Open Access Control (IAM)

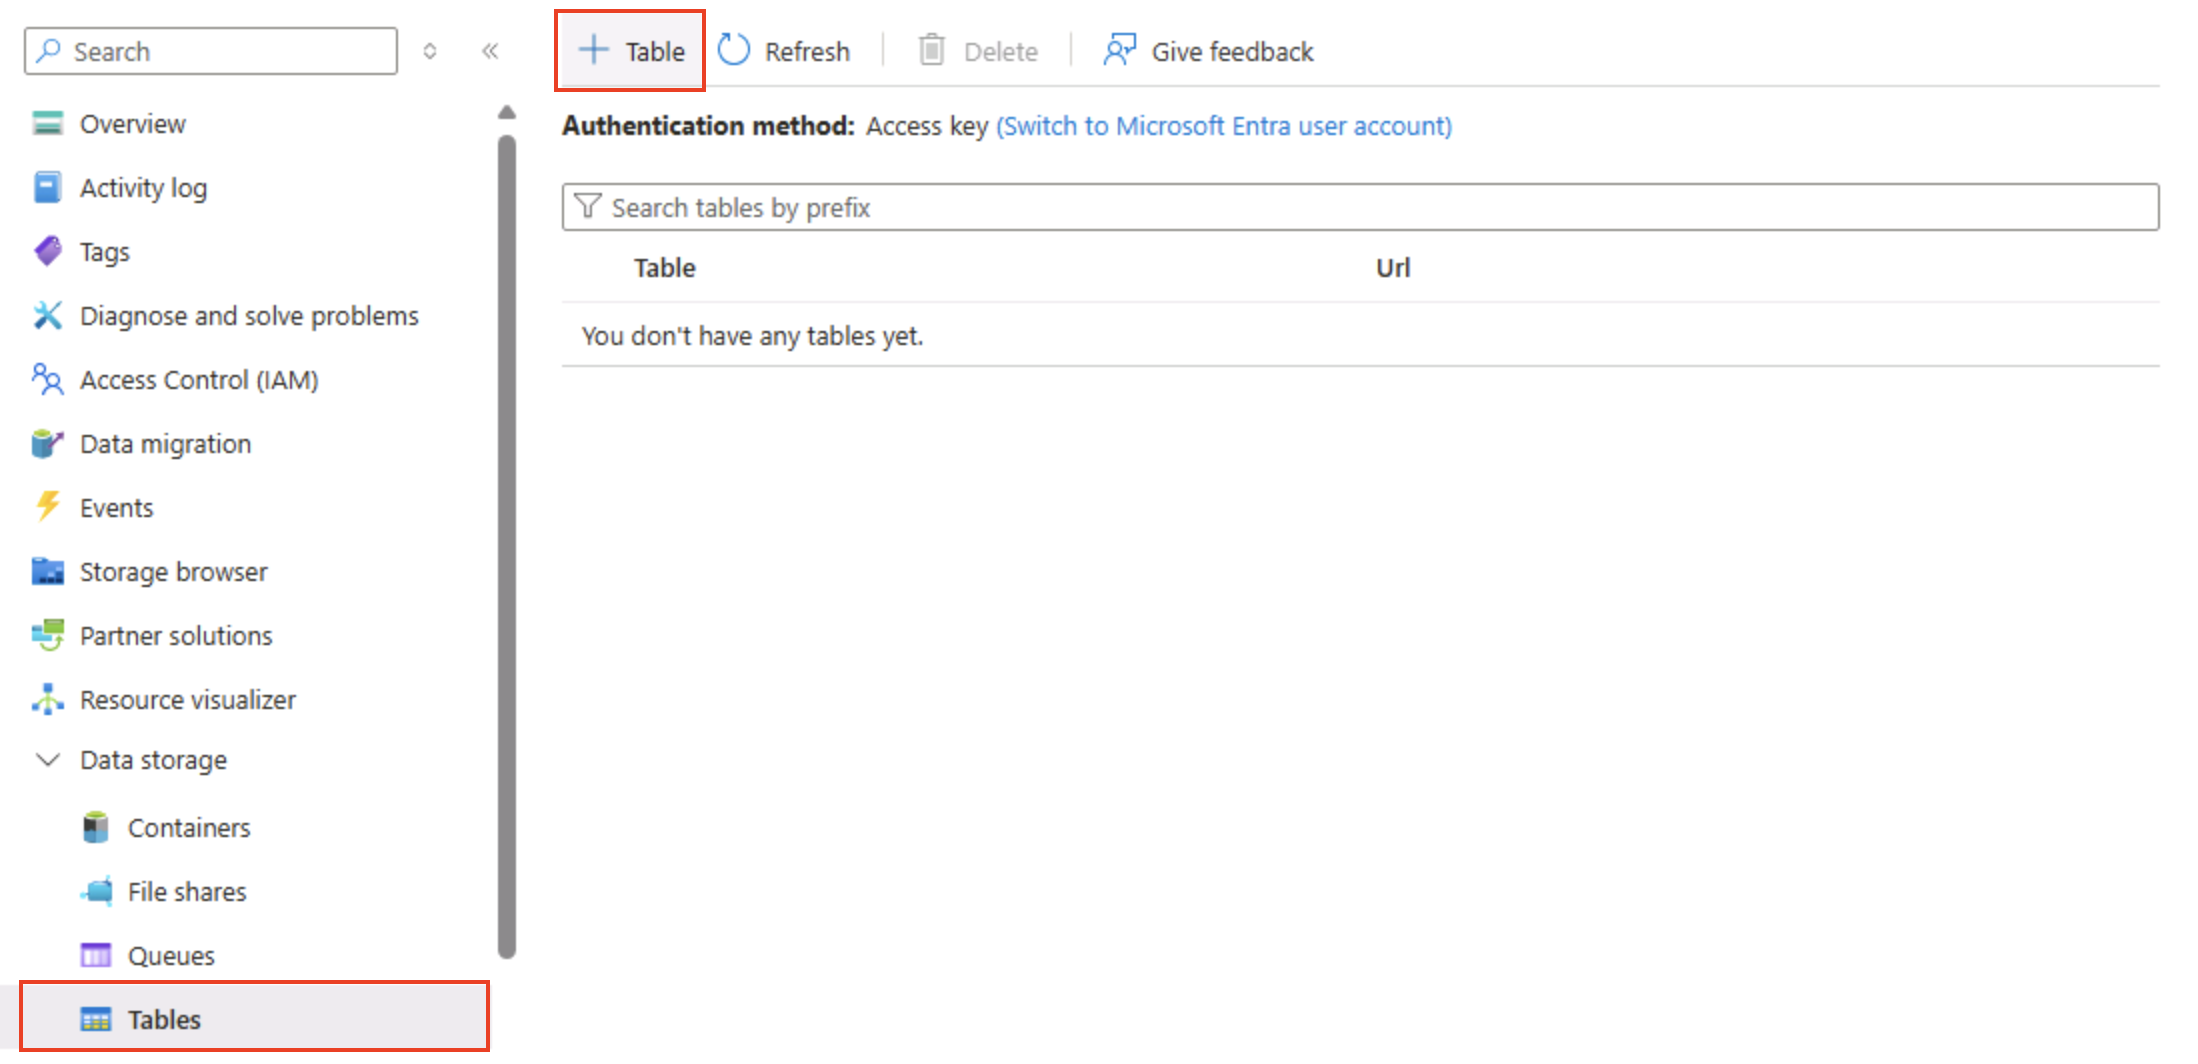pyautogui.click(x=199, y=379)
